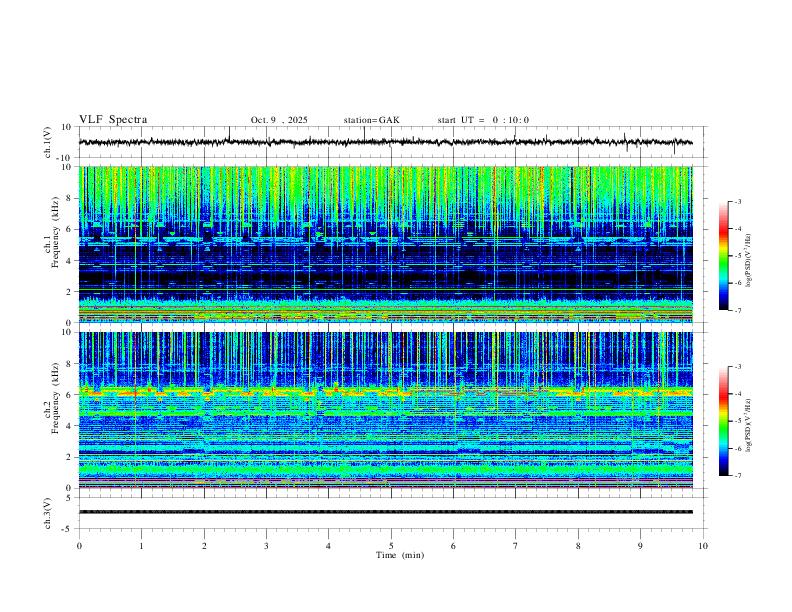
Task: Click time axis tick label "5"
Action: (x=391, y=546)
